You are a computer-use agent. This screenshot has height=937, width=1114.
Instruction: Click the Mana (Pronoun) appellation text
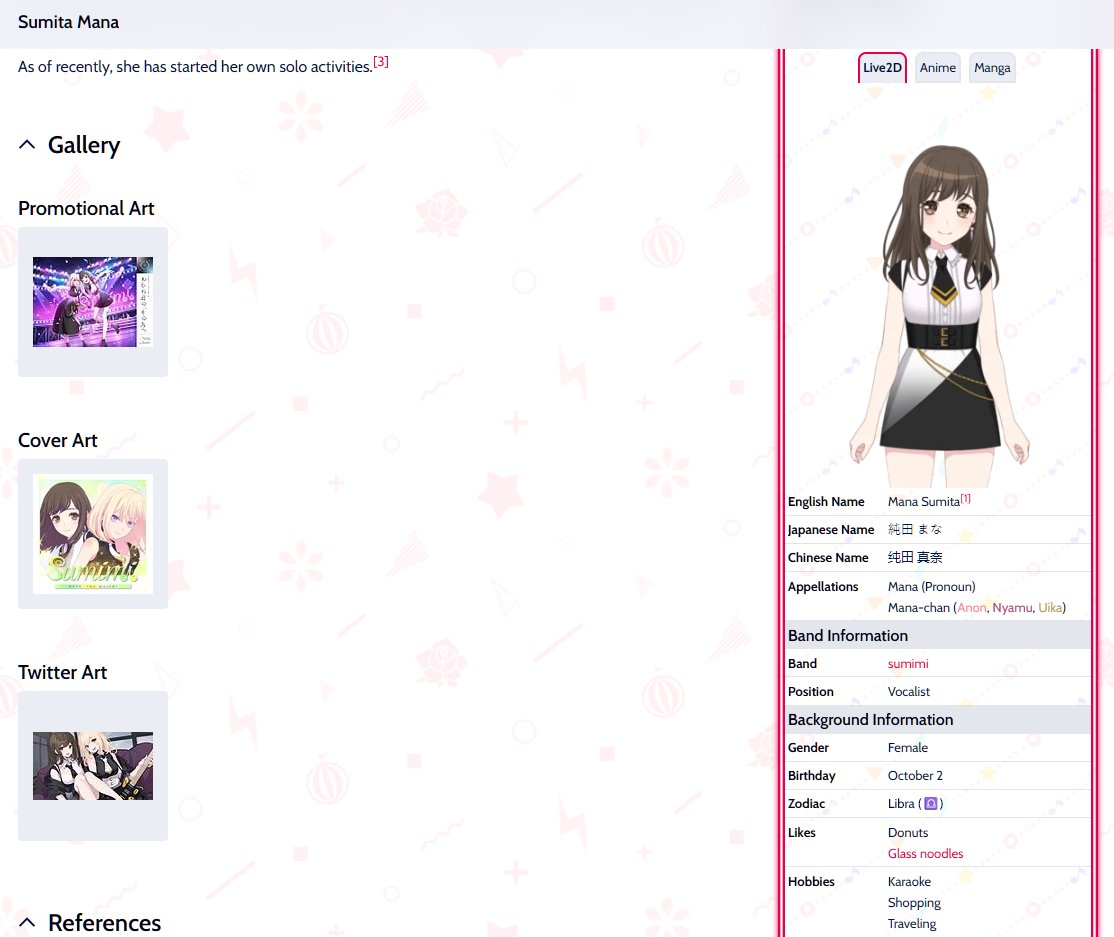[x=931, y=587]
